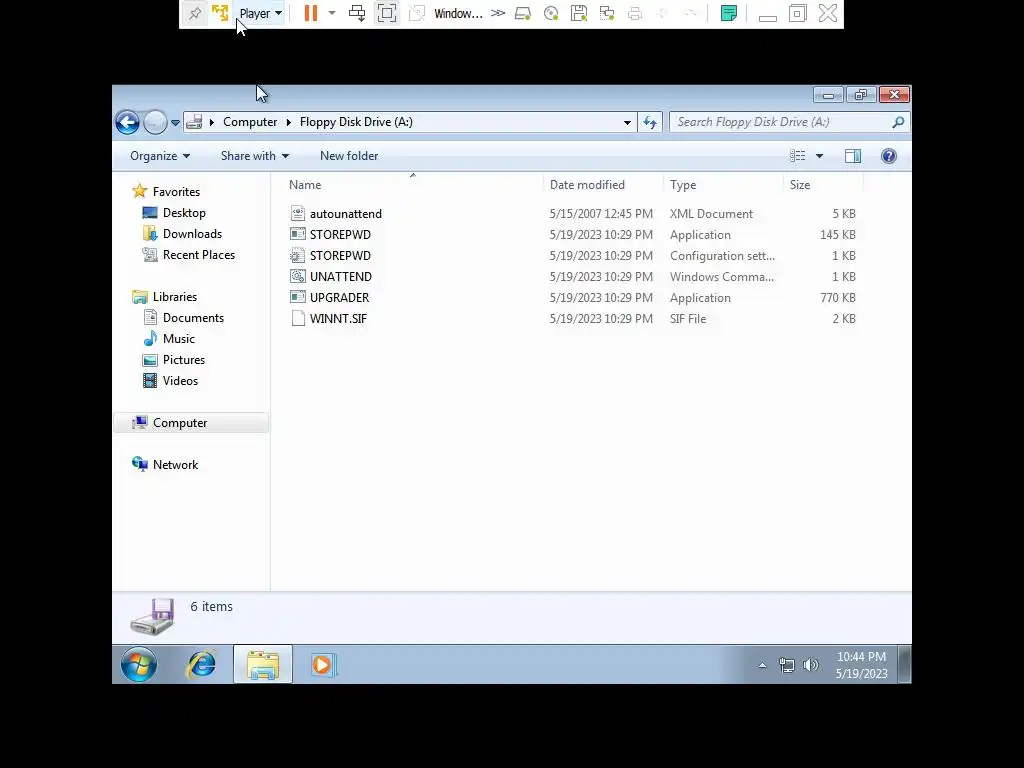
Task: Toggle the preview pane
Action: (853, 156)
